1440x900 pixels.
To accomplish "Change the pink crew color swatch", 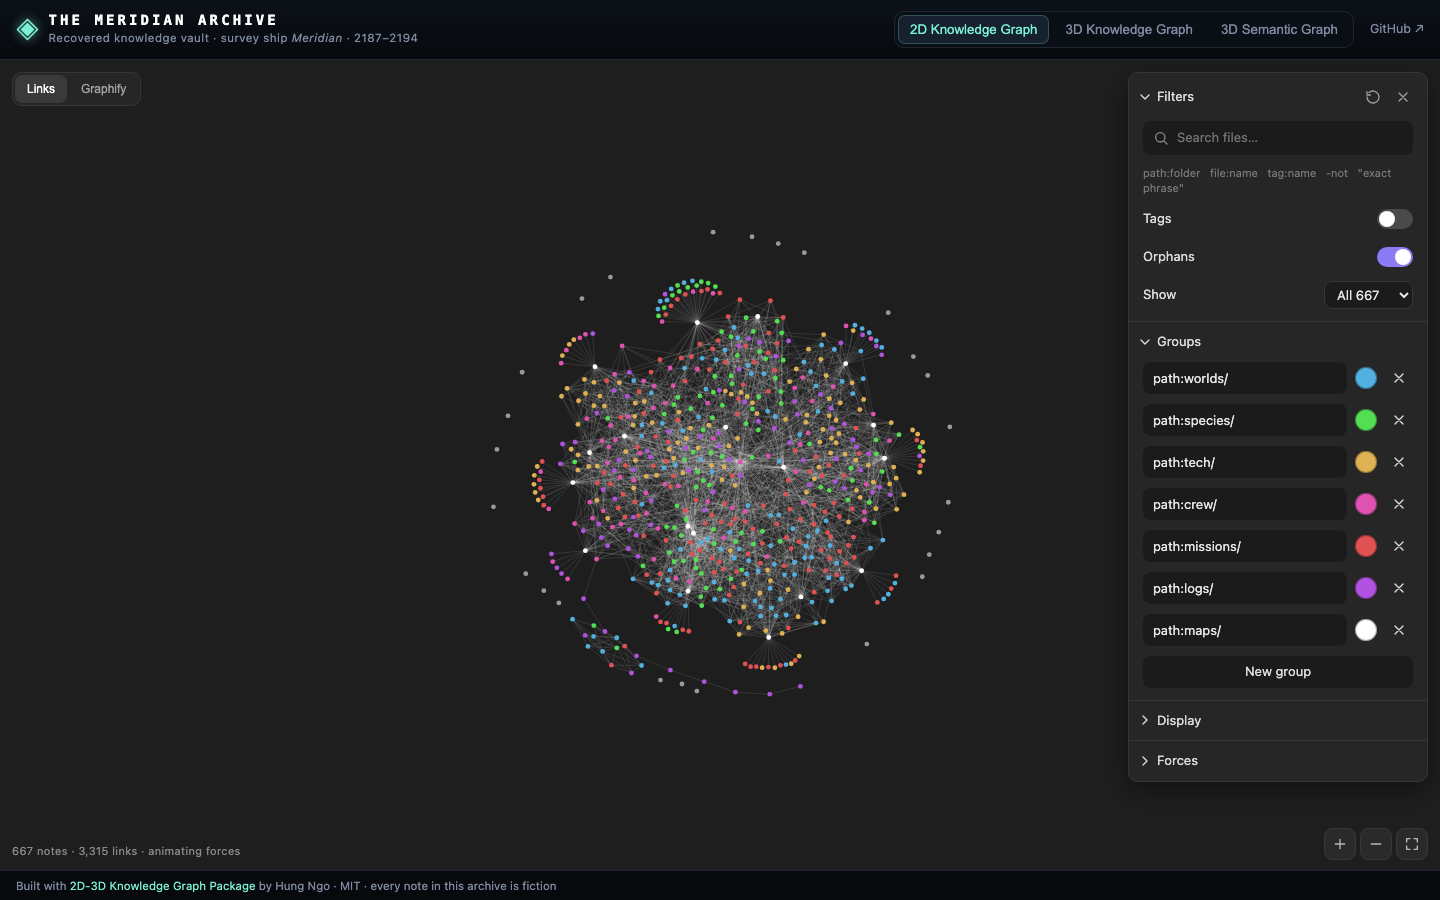I will tap(1366, 504).
